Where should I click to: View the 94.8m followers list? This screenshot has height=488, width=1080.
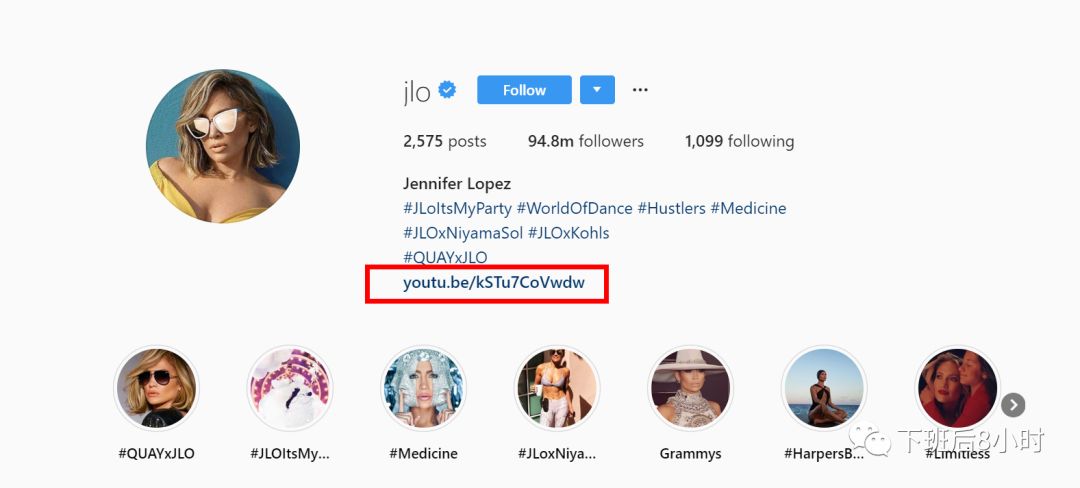coord(586,142)
